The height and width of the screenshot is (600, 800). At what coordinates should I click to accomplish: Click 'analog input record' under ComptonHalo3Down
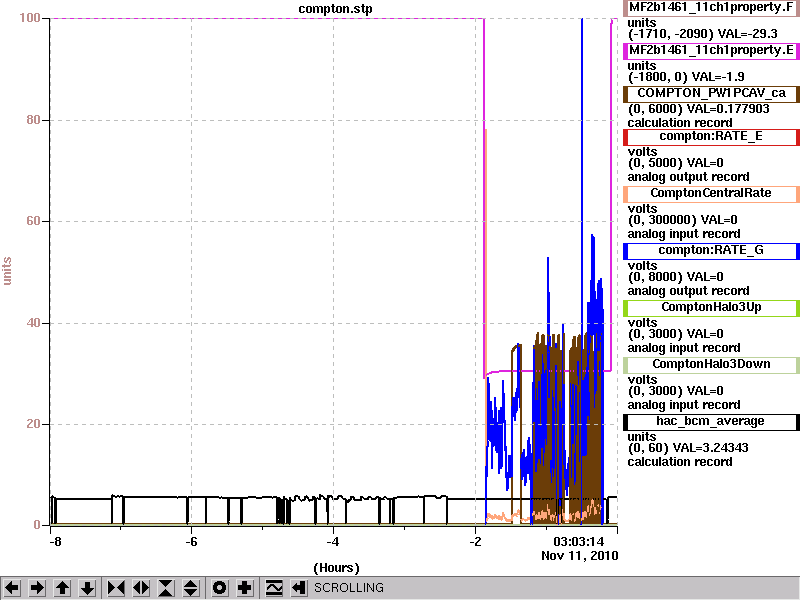click(x=684, y=405)
